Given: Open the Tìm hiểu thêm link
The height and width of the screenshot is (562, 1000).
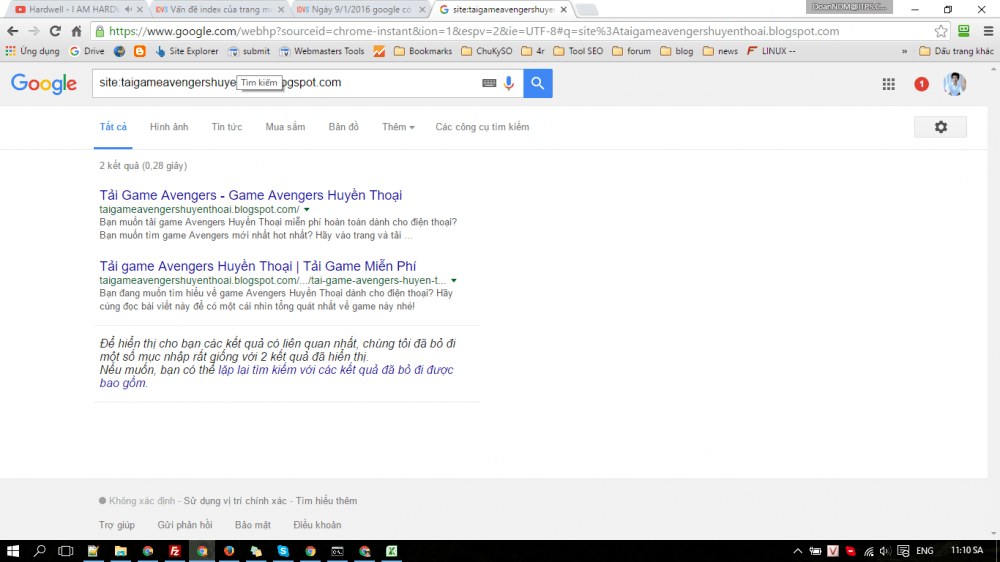Looking at the screenshot, I should pyautogui.click(x=327, y=501).
